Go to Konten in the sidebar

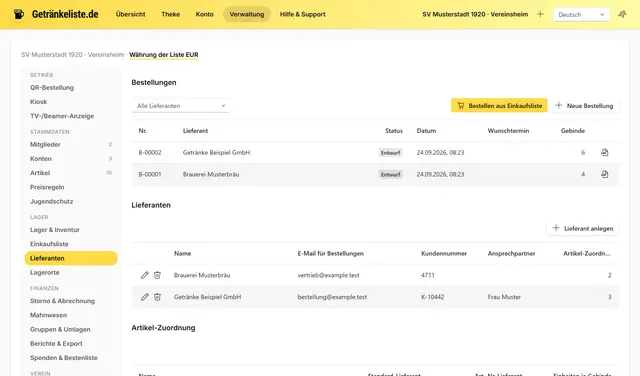(x=41, y=159)
